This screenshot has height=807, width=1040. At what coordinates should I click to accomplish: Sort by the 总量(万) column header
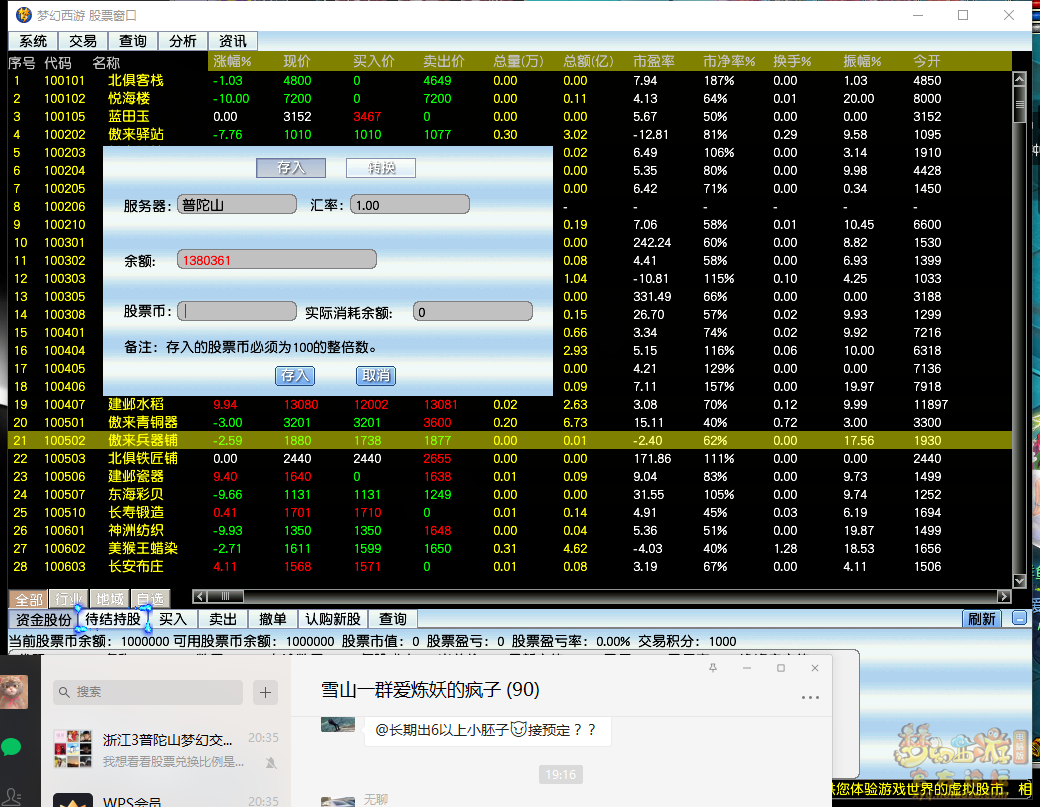click(x=518, y=62)
